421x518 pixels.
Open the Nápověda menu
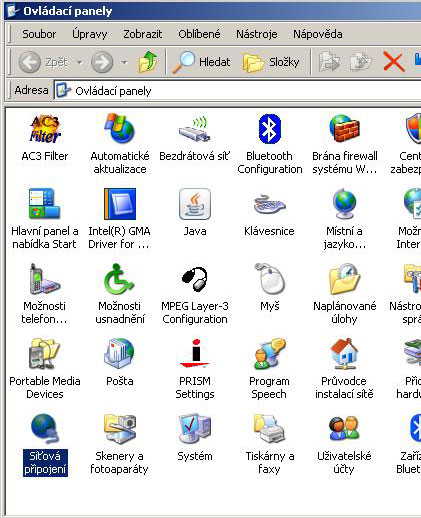tap(318, 34)
